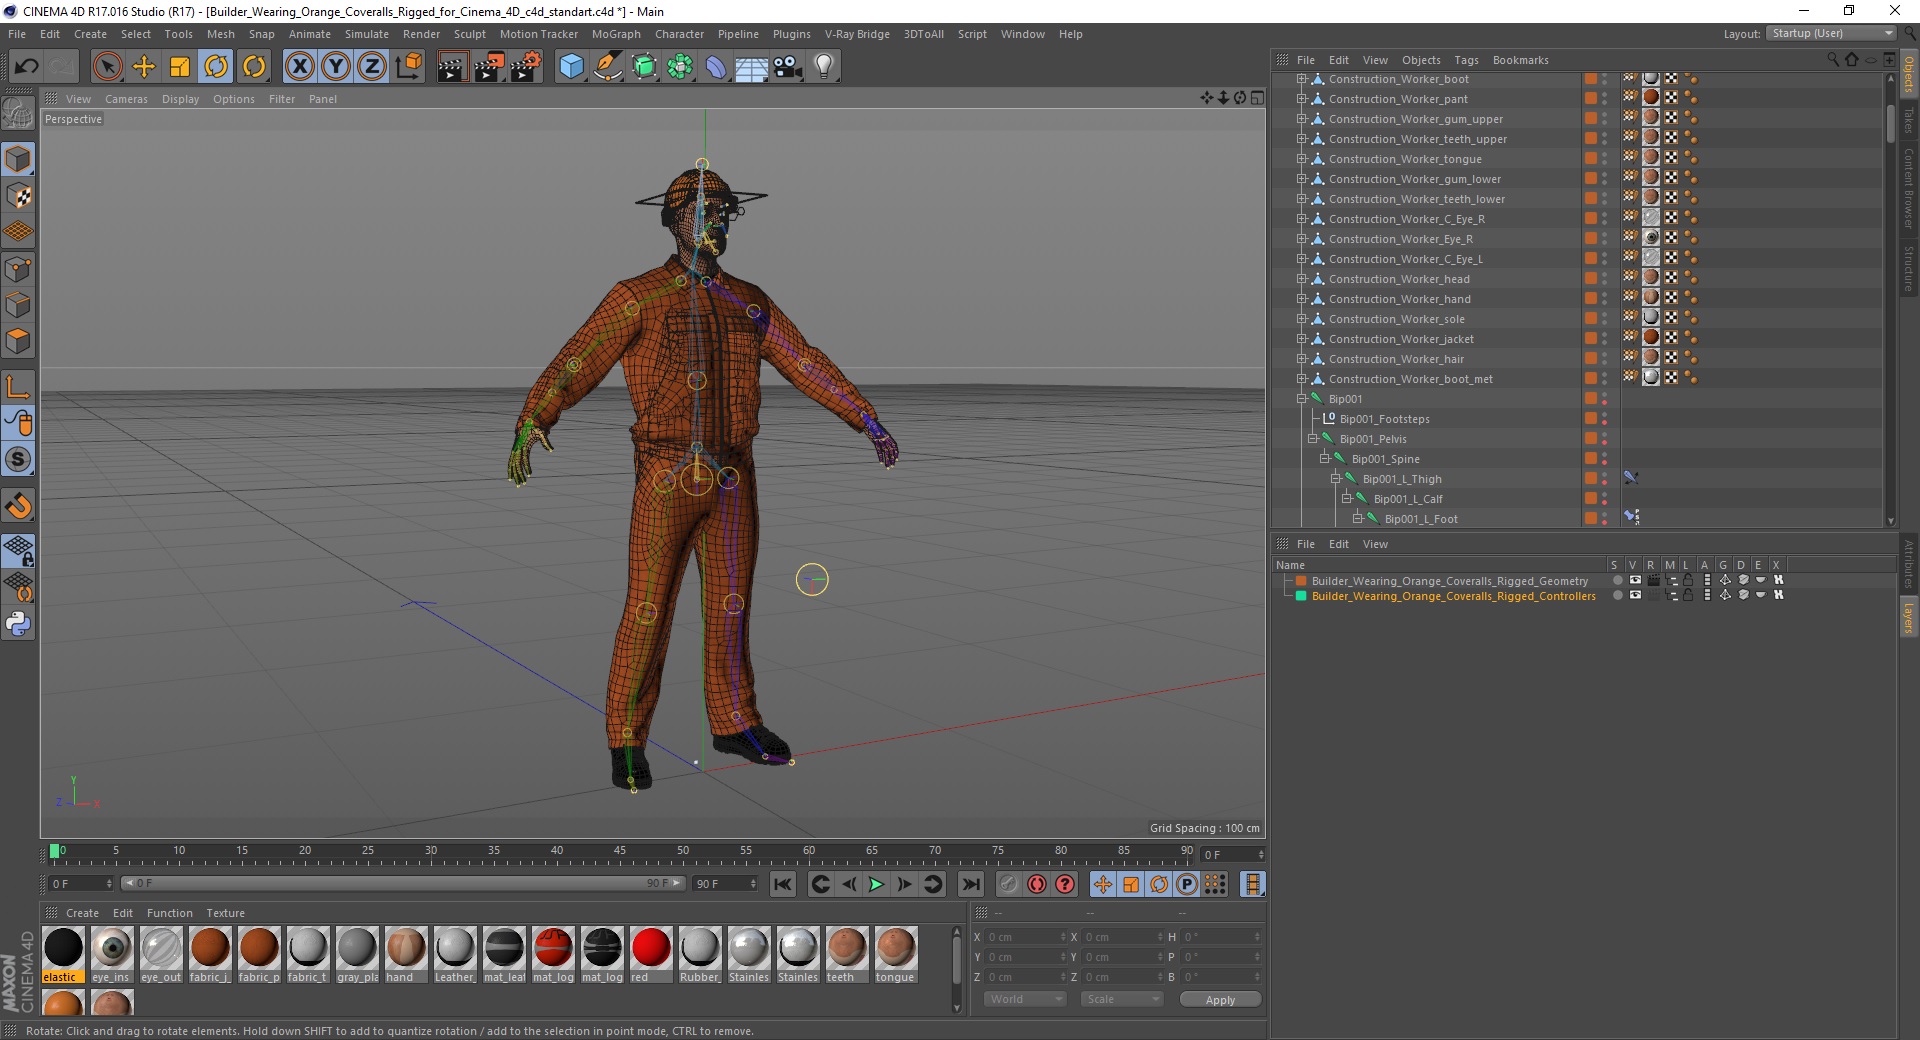Activate the Scale tool
1920x1040 pixels.
point(180,67)
